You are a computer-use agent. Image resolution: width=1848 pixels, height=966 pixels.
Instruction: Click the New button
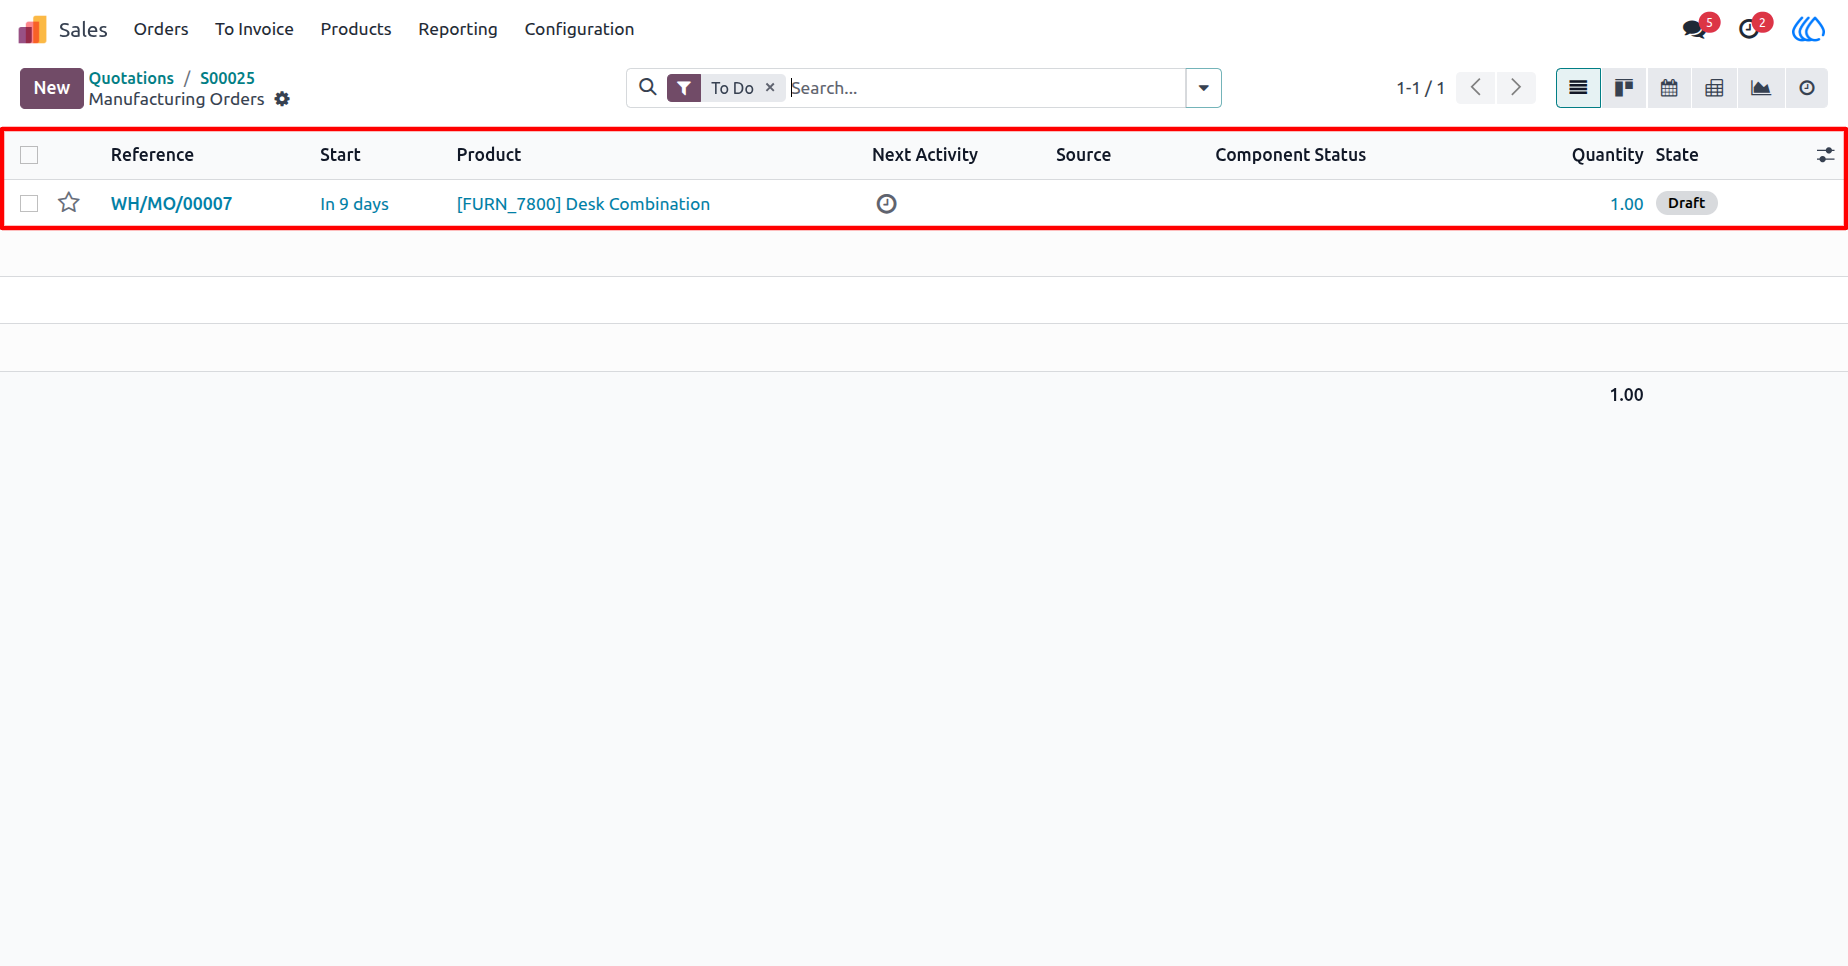pos(52,88)
